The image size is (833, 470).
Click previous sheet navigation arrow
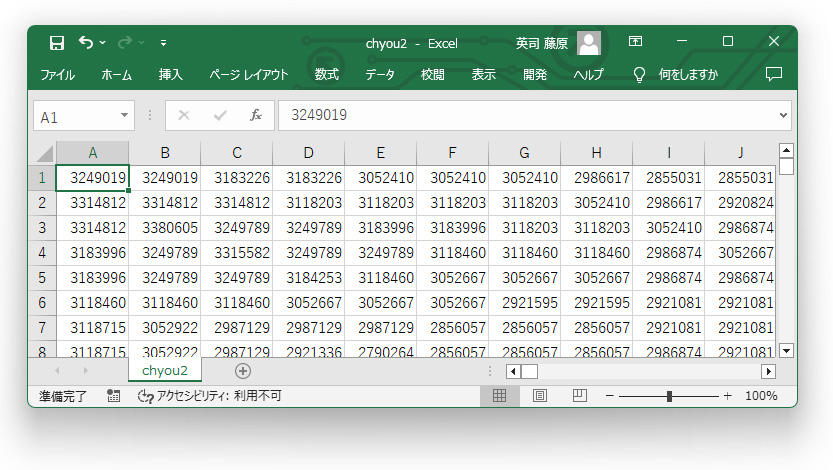[x=57, y=371]
